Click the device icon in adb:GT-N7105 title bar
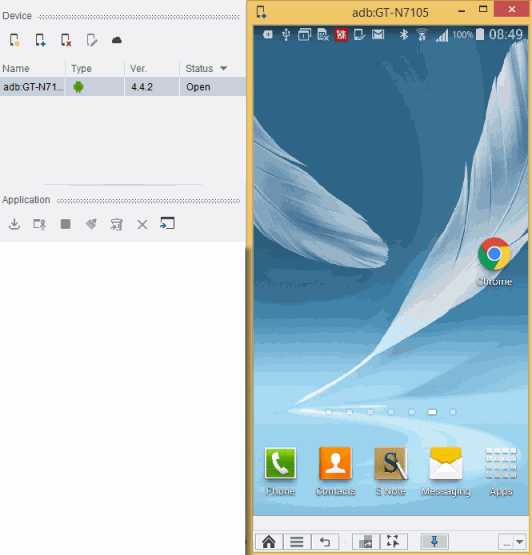Viewport: 532px width, 555px height. 261,12
